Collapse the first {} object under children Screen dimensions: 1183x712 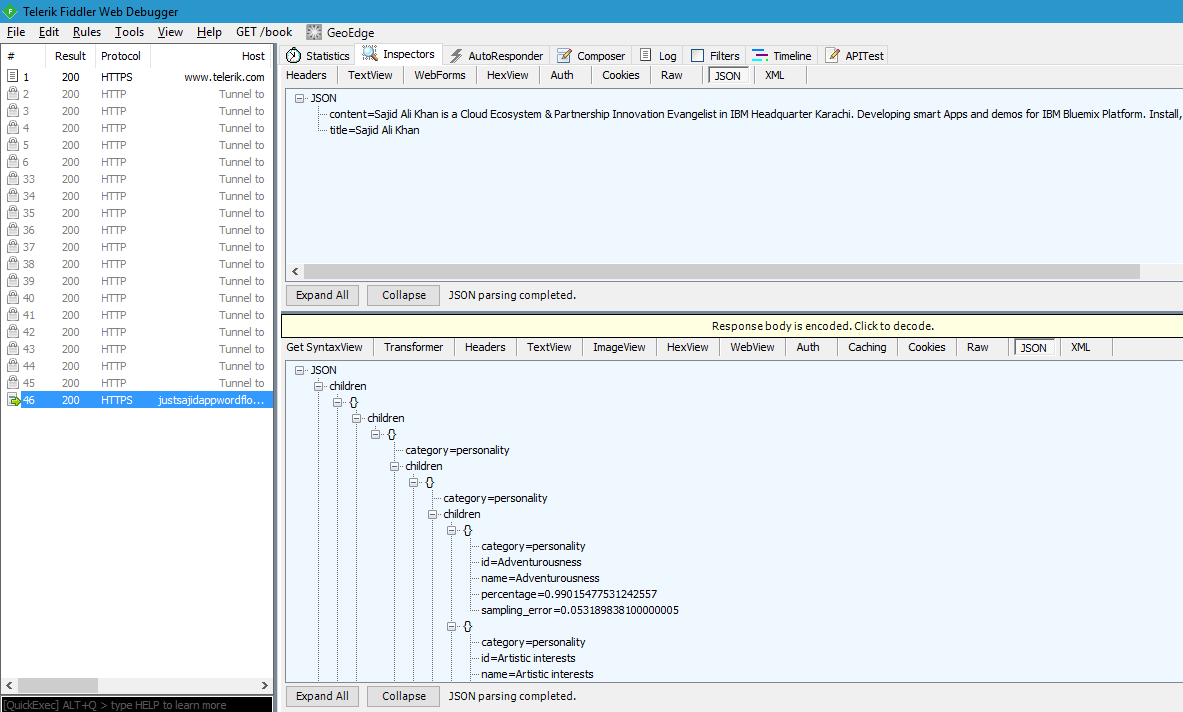click(x=337, y=402)
